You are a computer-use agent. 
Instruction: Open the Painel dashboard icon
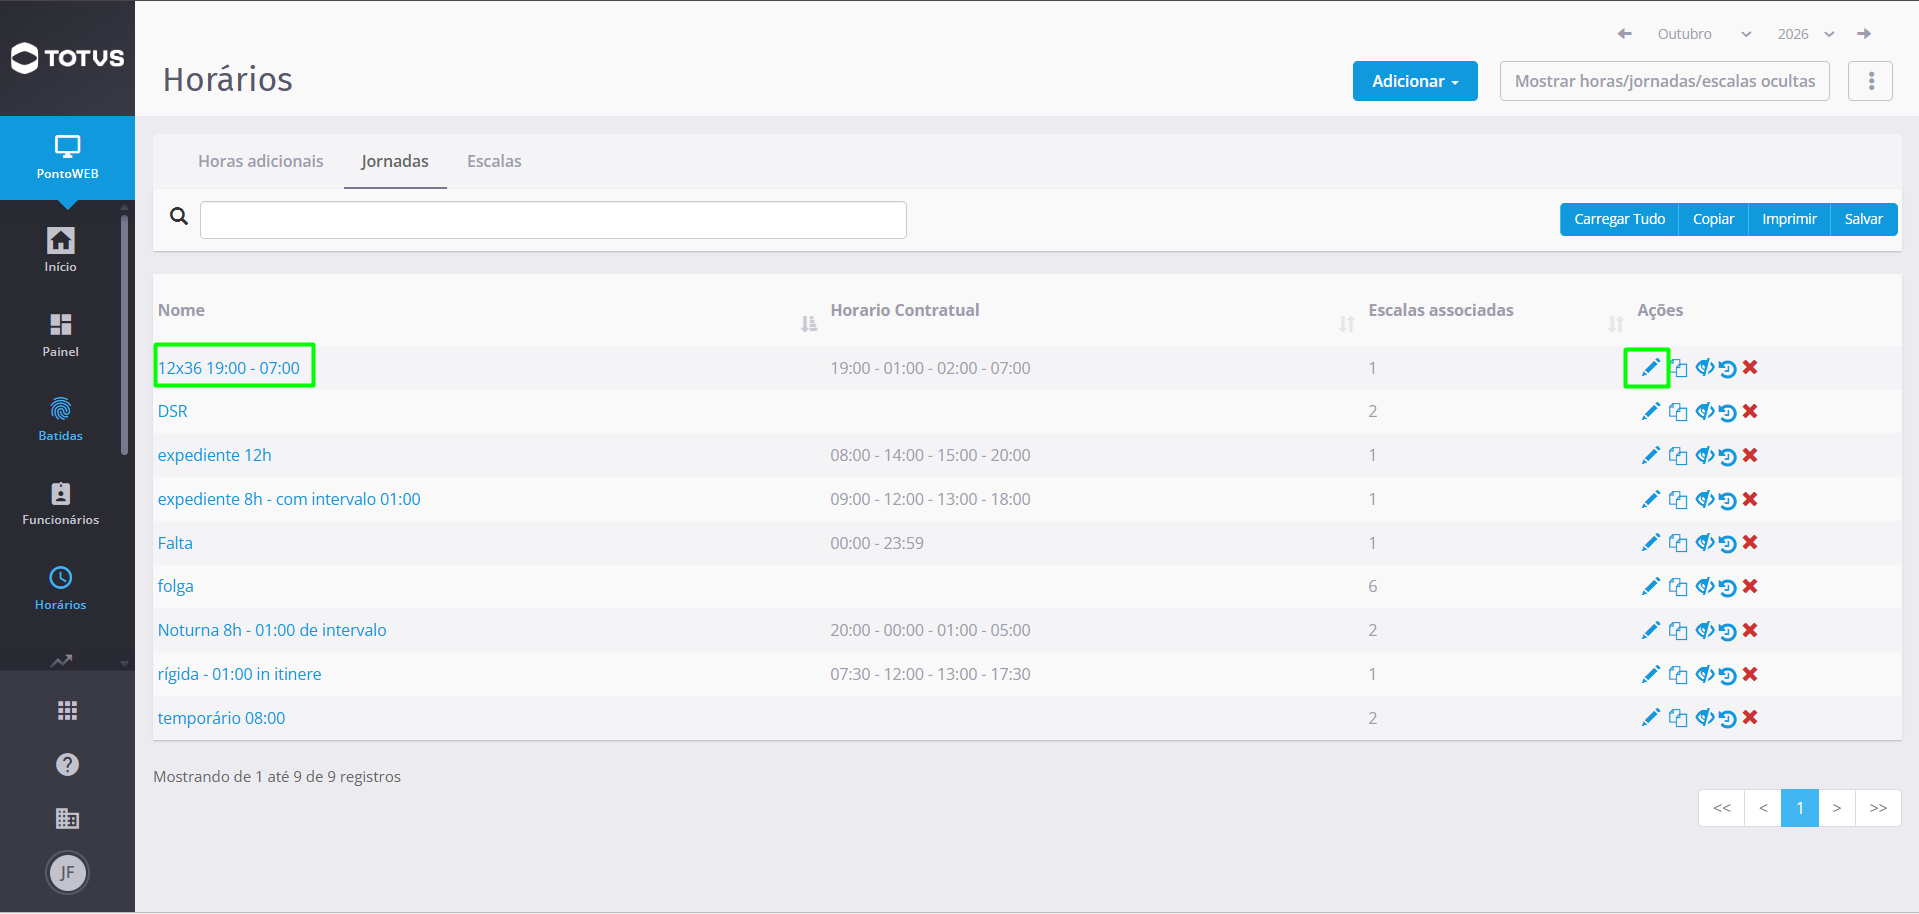point(60,325)
